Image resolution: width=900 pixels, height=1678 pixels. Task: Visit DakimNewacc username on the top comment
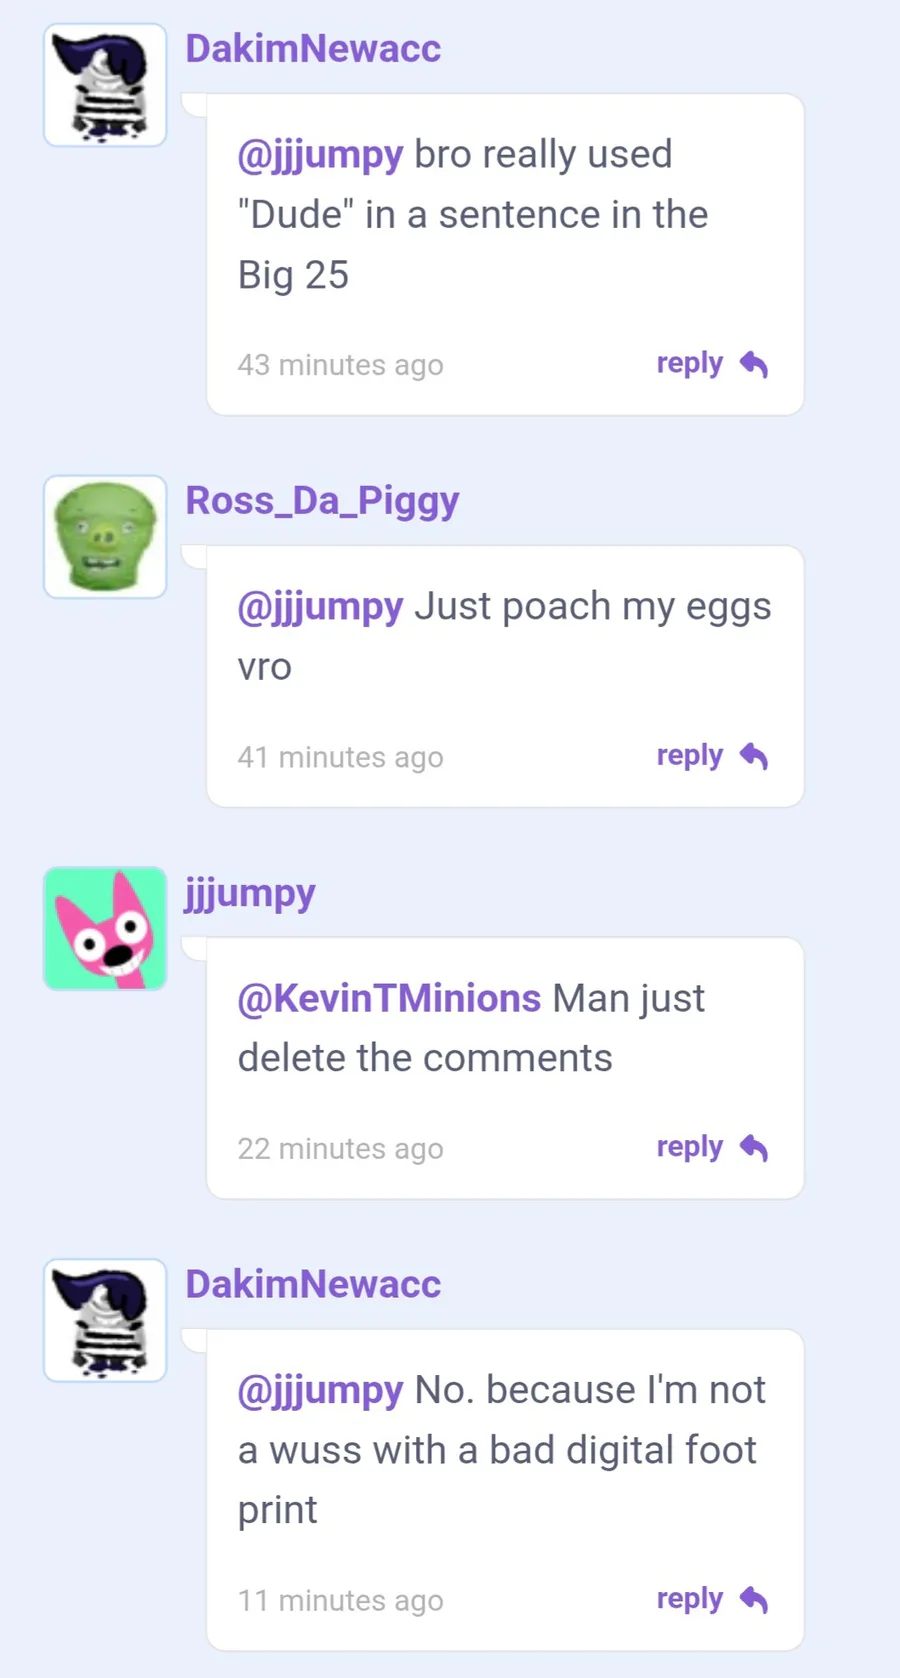pos(313,48)
